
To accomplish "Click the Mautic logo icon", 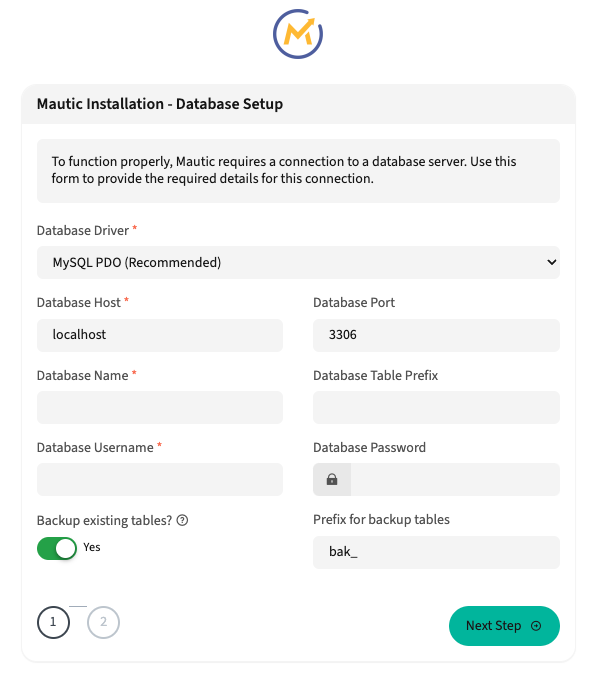I will [298, 35].
